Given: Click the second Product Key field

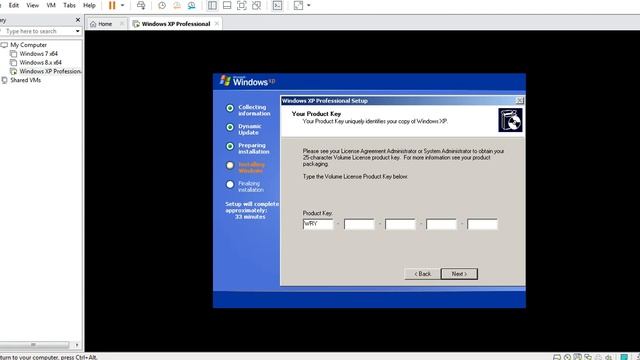Looking at the screenshot, I should click(359, 224).
